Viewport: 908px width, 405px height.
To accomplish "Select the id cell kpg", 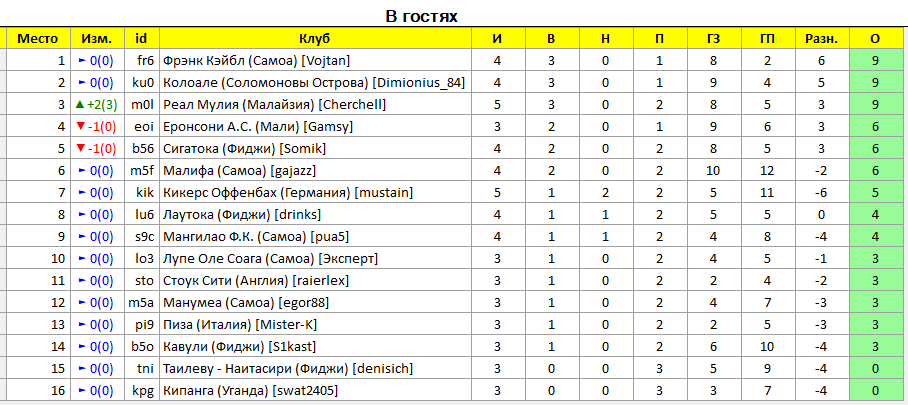I will point(142,390).
